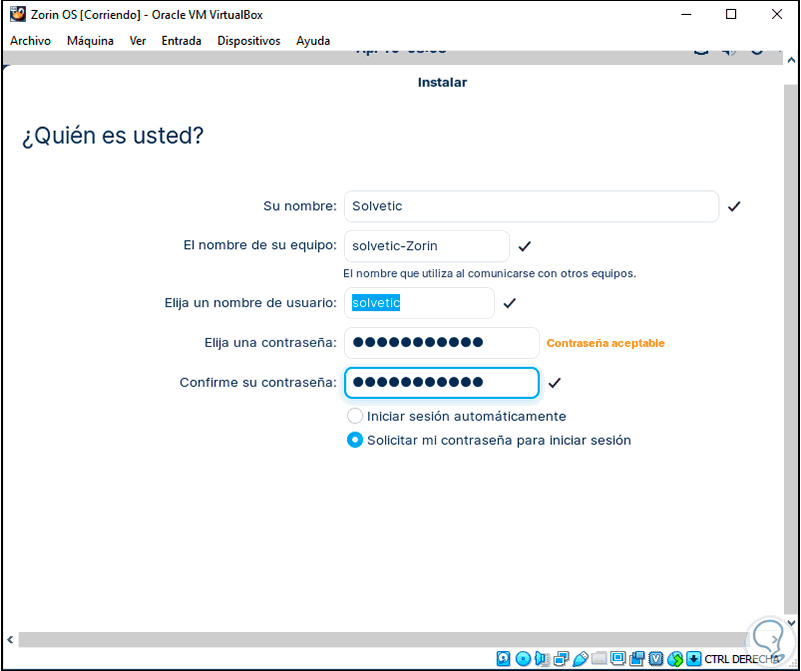
Task: Open the shared folders status icon
Action: [x=599, y=658]
